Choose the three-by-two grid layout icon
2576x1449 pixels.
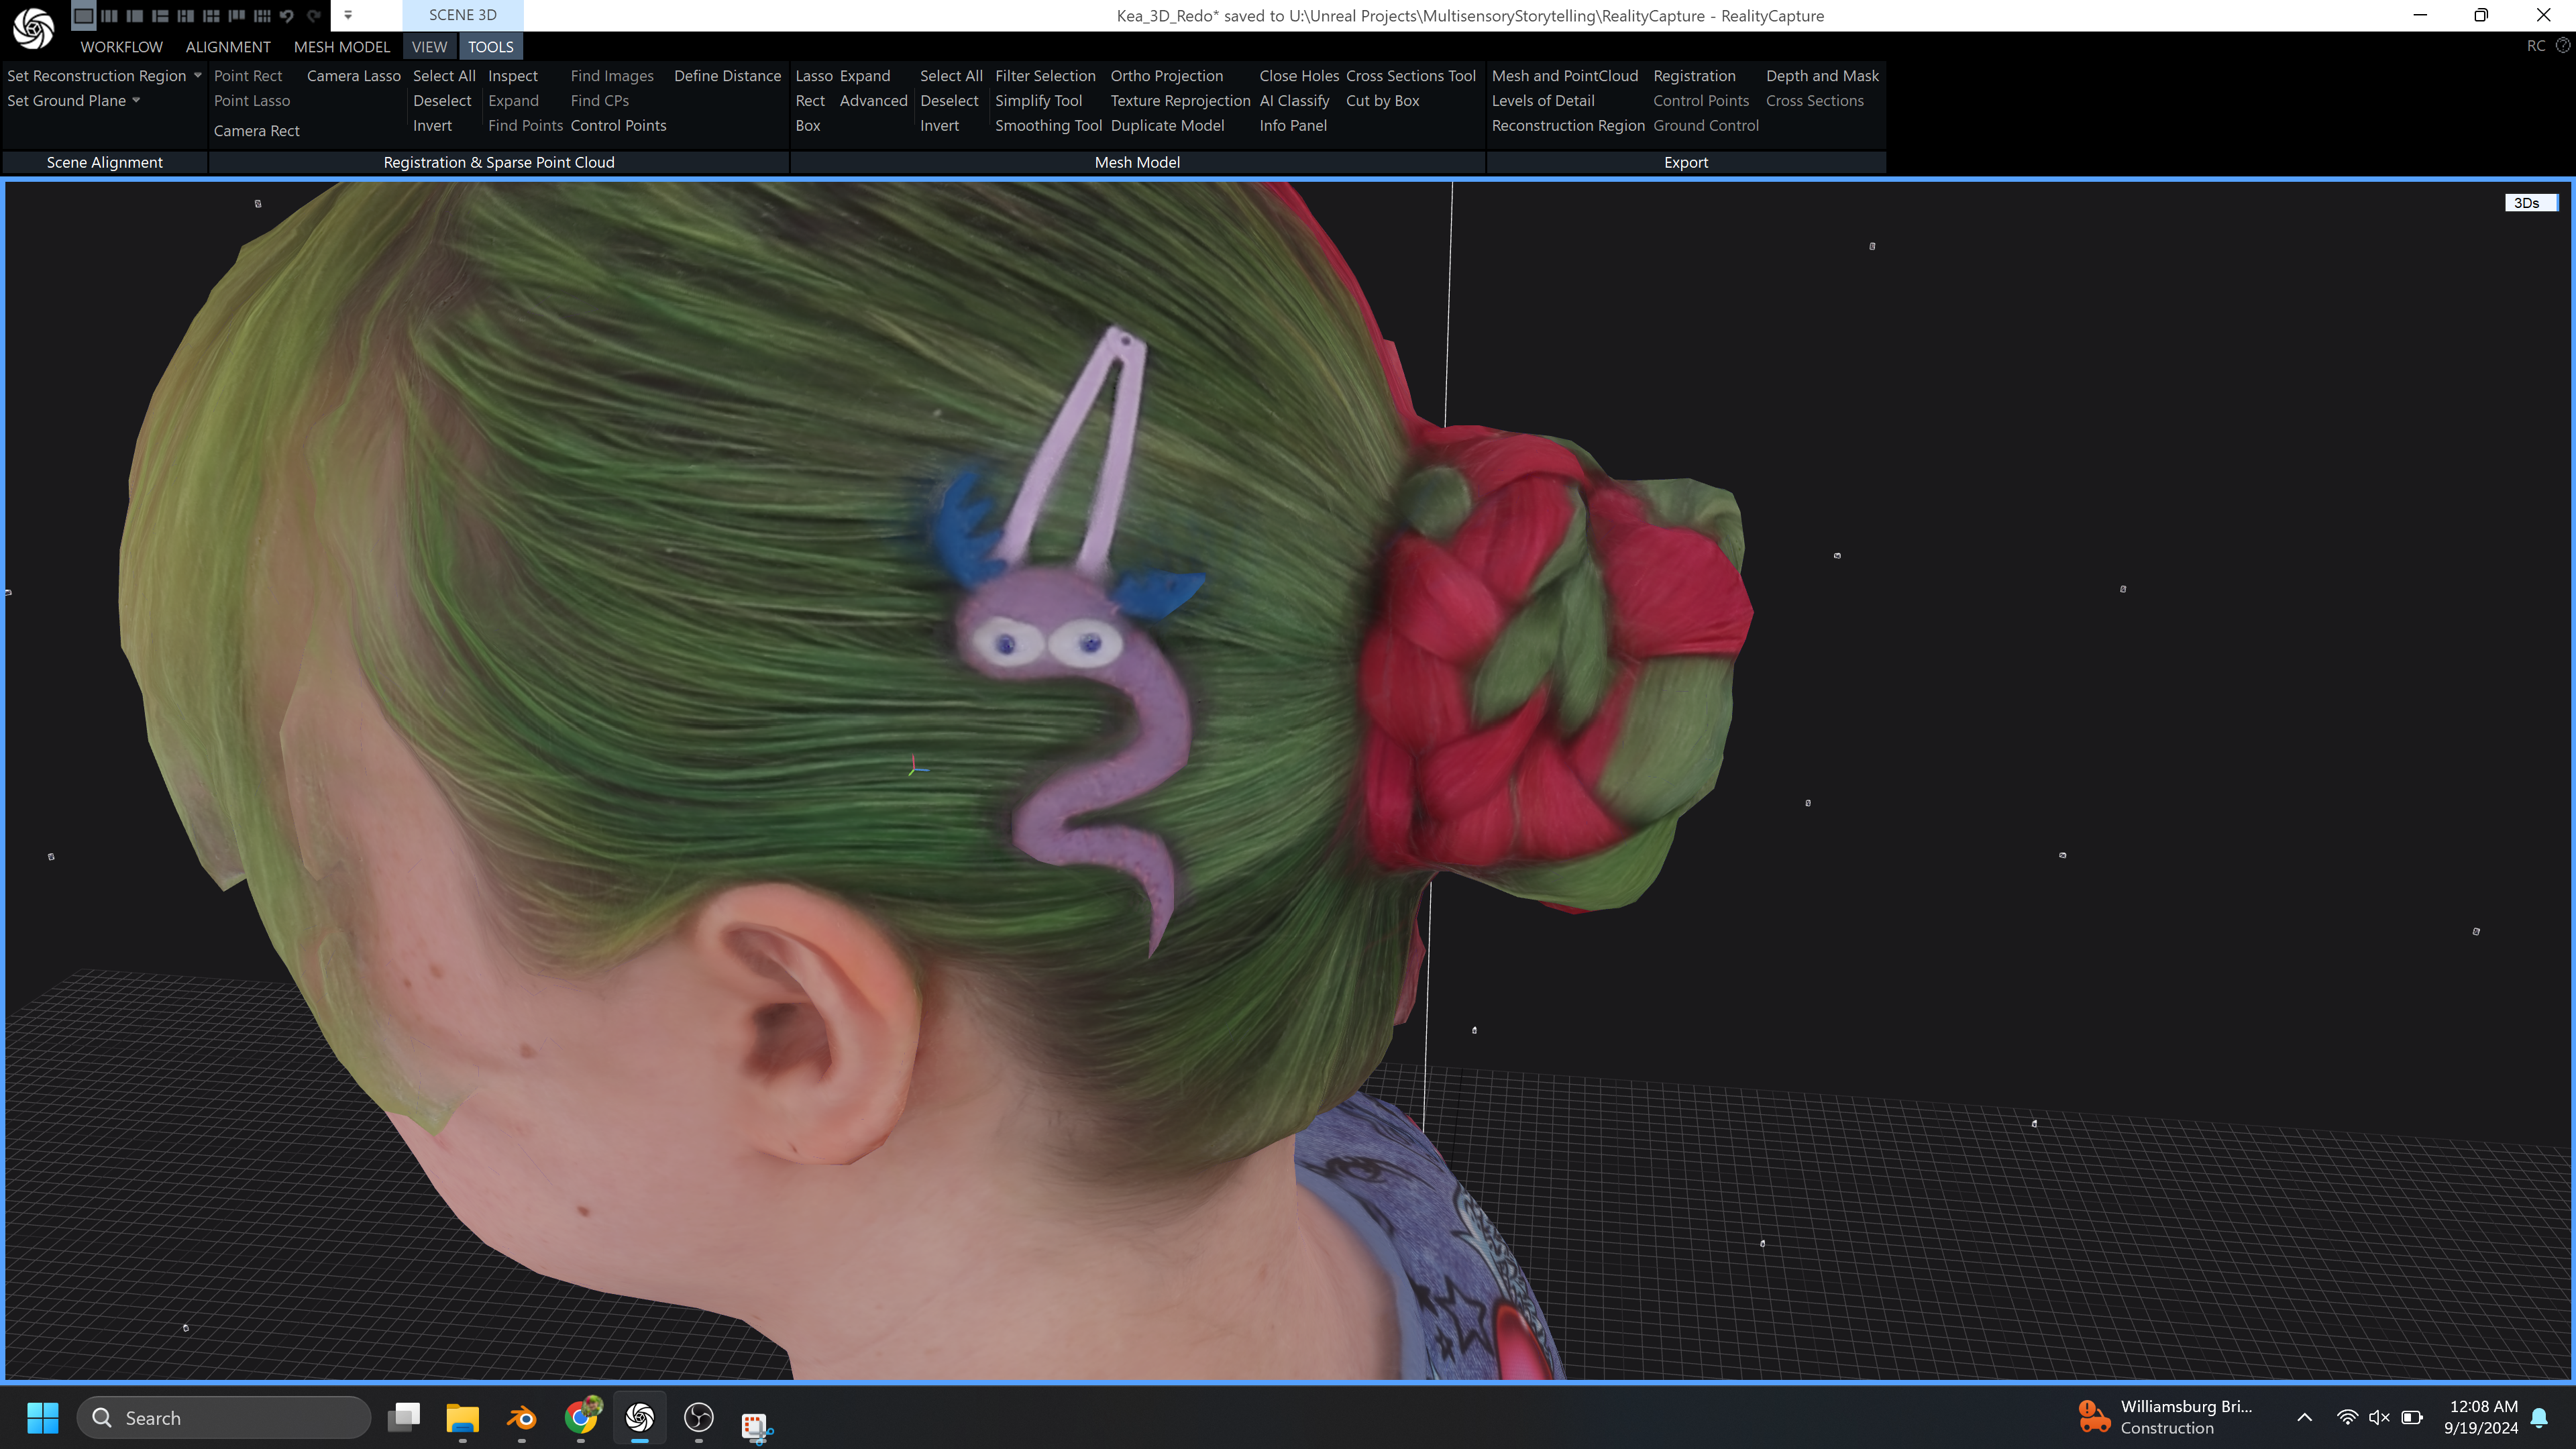211,15
